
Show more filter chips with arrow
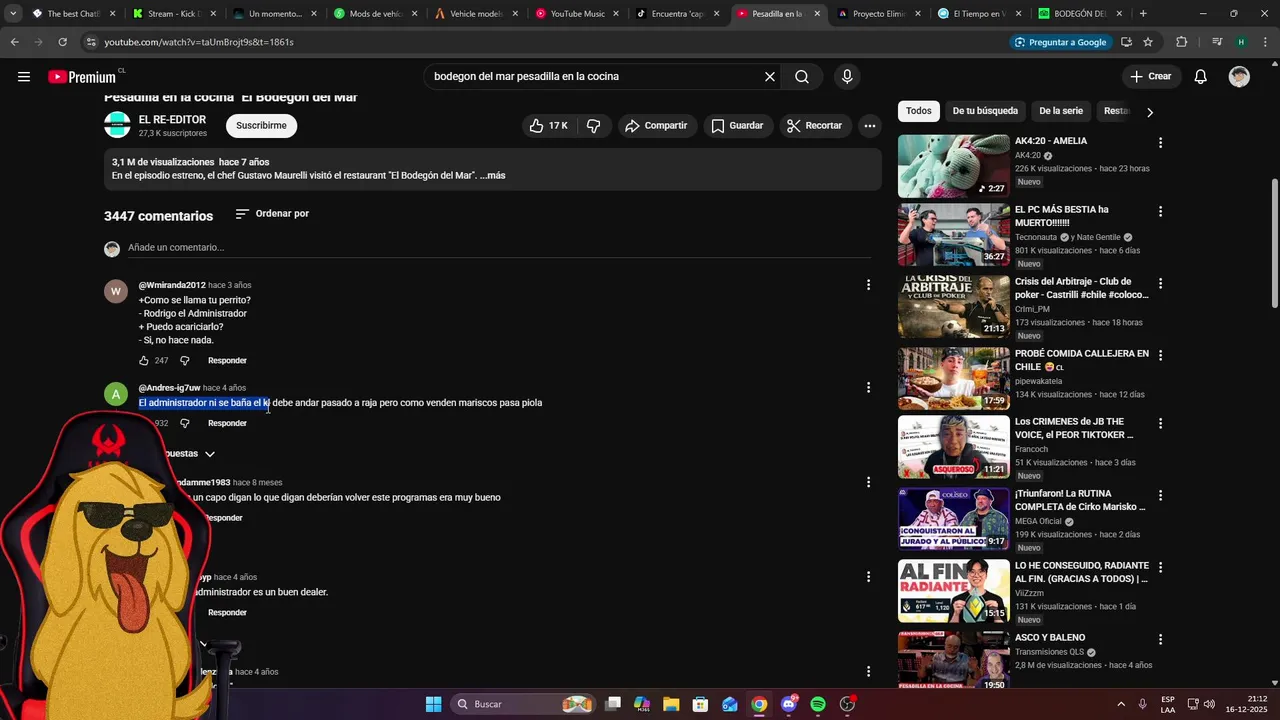click(x=1149, y=112)
